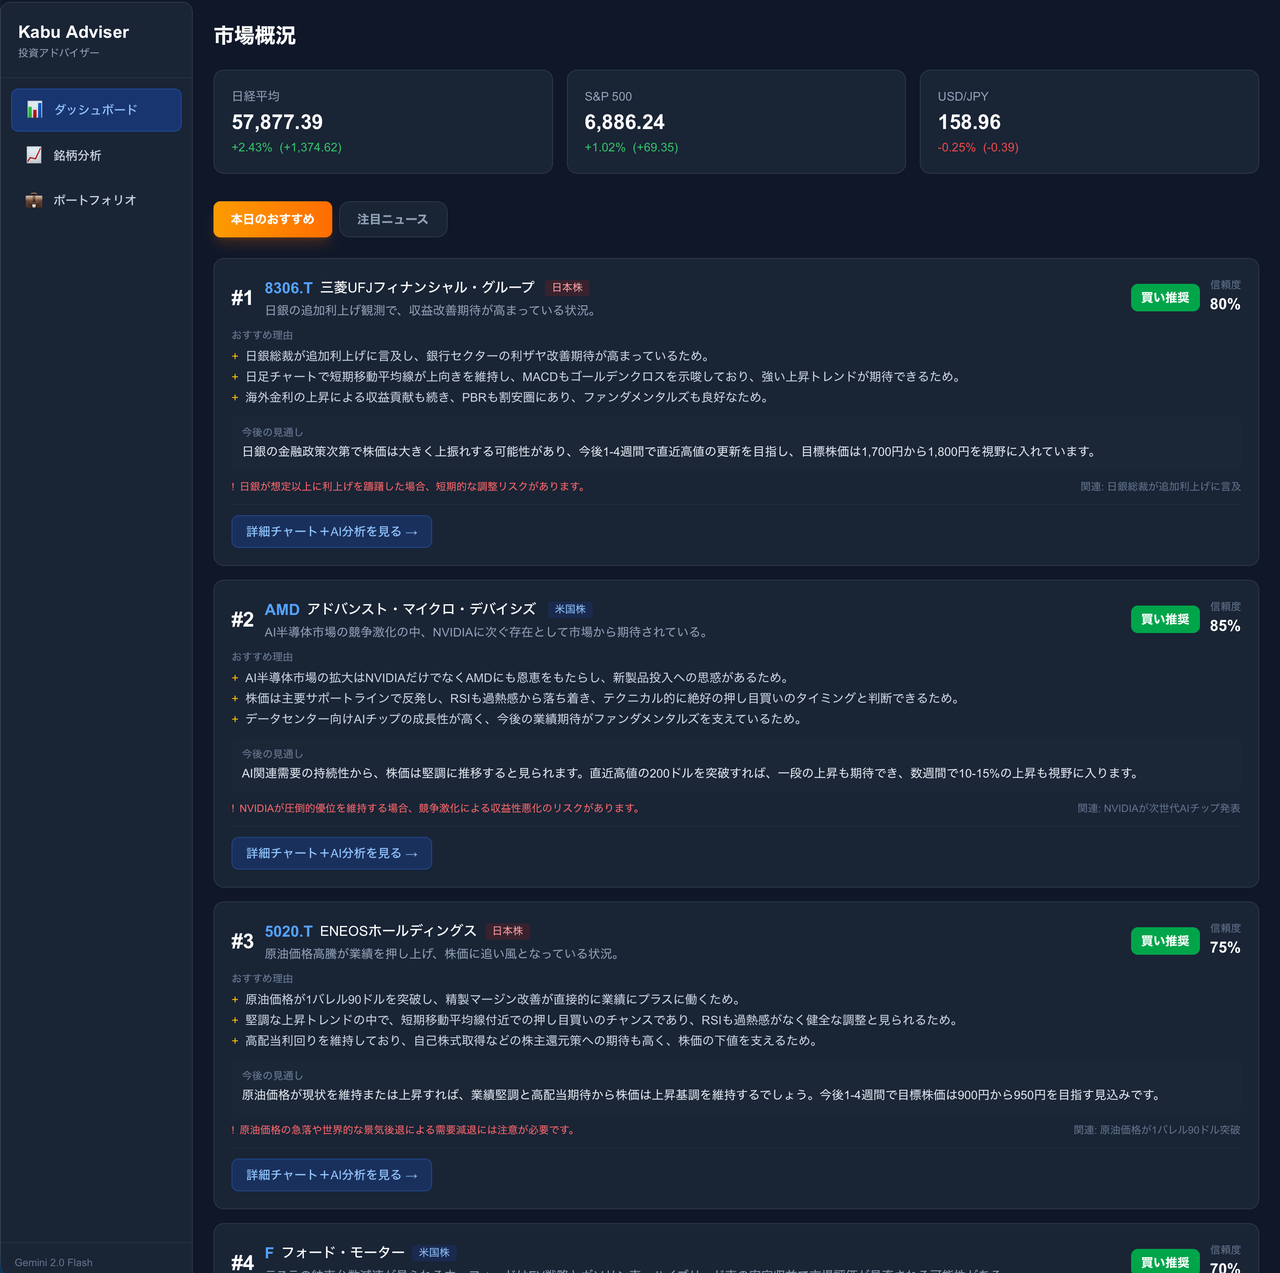Click 日本株 tag next to ENEOSホールディングス

[508, 932]
